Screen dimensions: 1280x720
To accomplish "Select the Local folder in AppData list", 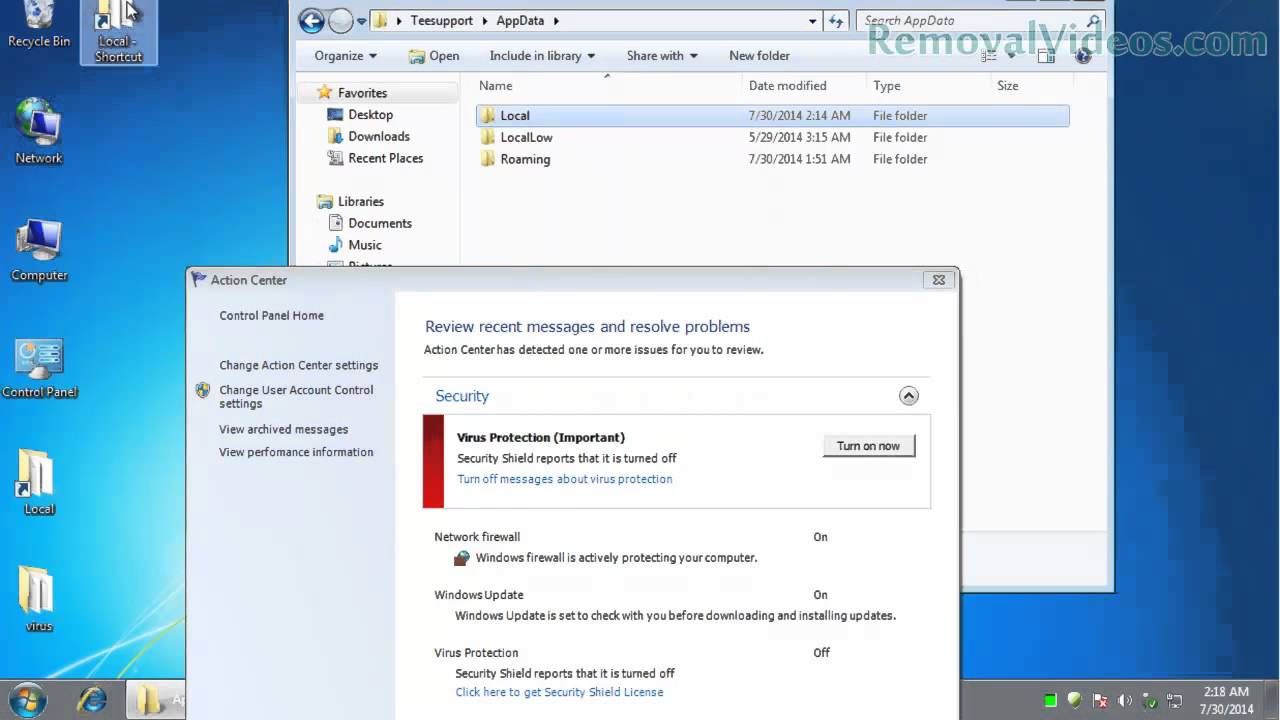I will pyautogui.click(x=772, y=116).
